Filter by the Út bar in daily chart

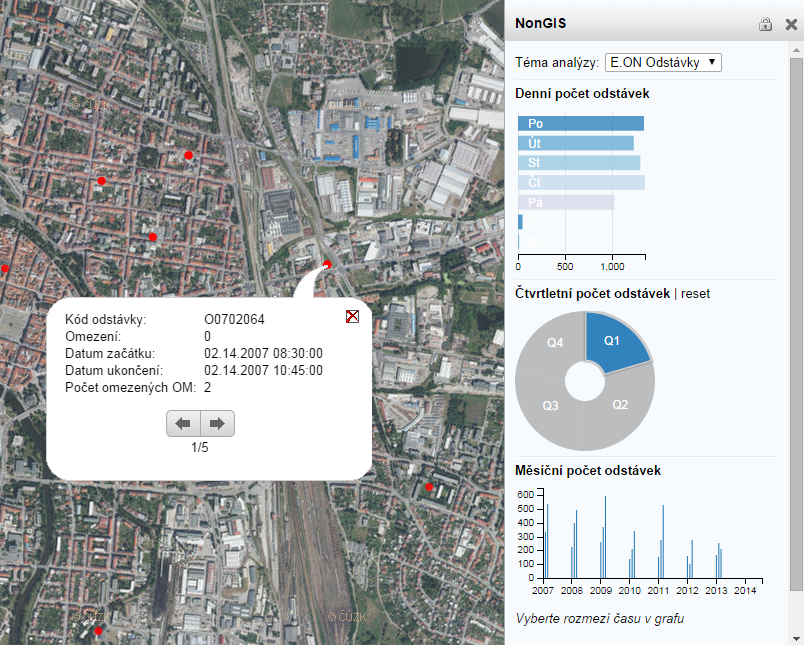[576, 143]
